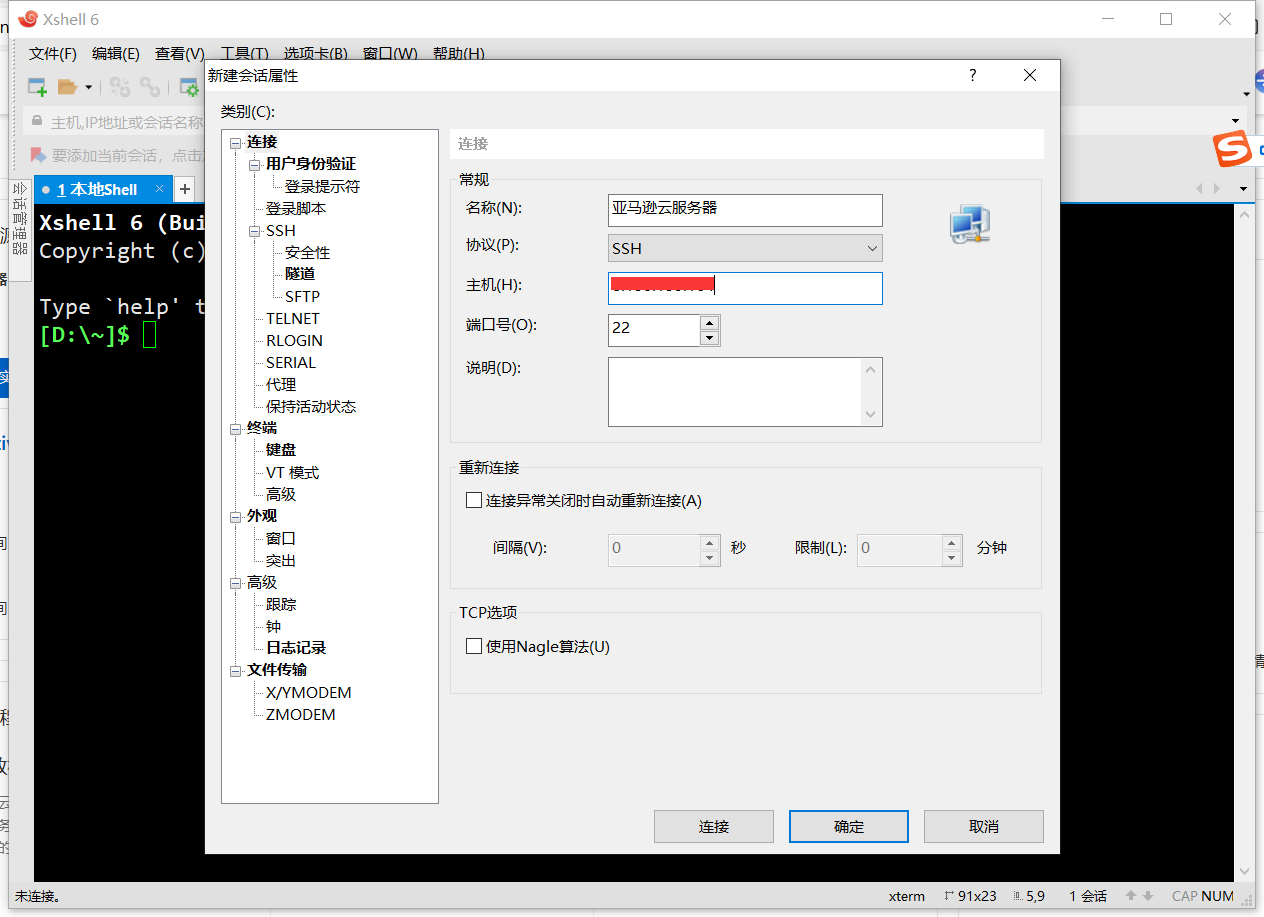
Task: Click the lock icon in address bar
Action: [x=38, y=122]
